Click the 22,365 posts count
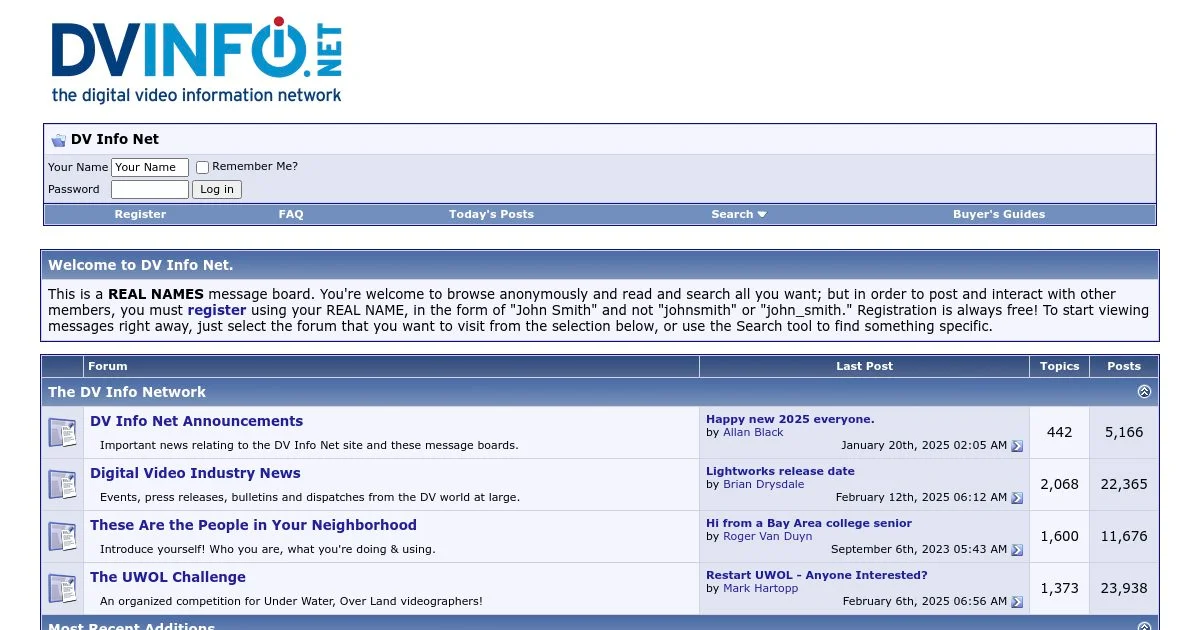Screen dimensions: 1200x630 point(1124,484)
